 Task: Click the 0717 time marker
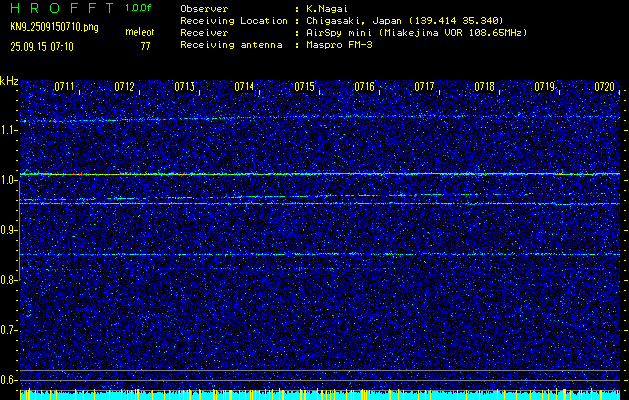(424, 86)
